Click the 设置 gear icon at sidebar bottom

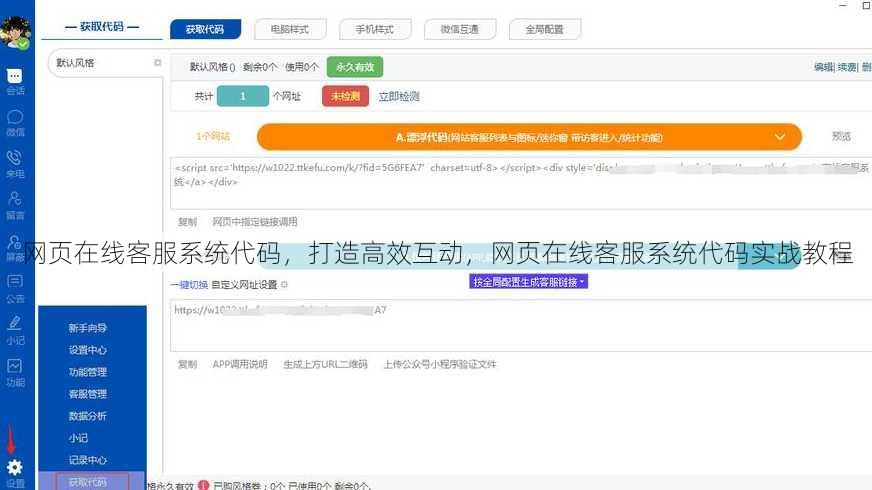click(15, 467)
